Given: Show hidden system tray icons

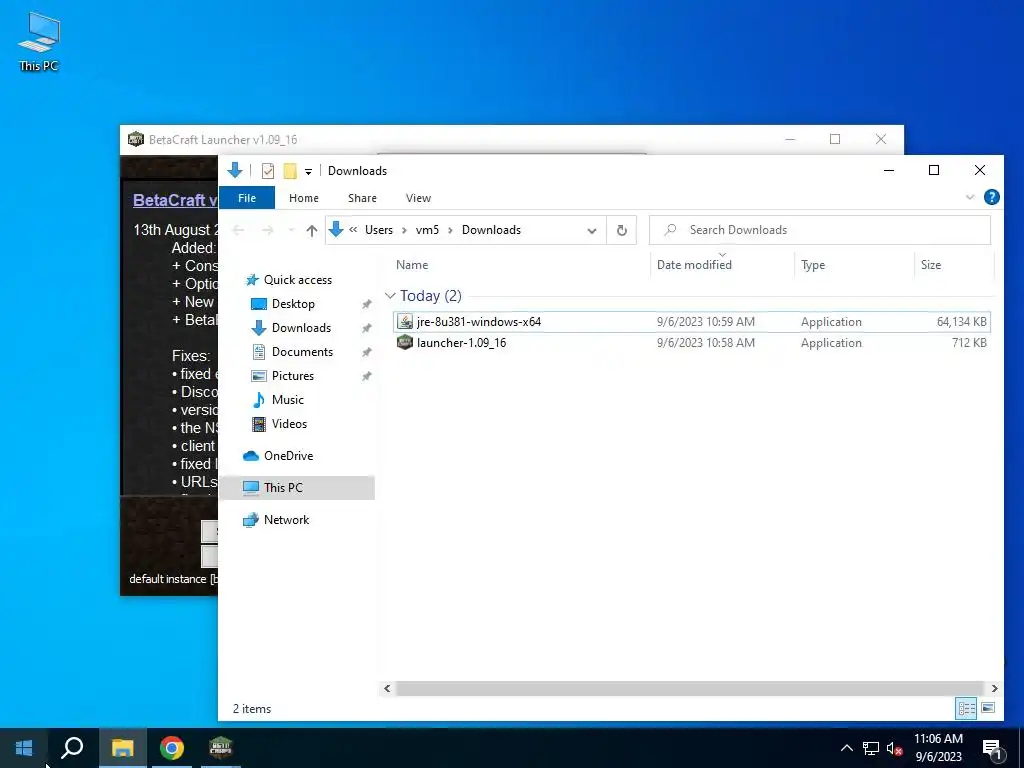Looking at the screenshot, I should point(846,748).
